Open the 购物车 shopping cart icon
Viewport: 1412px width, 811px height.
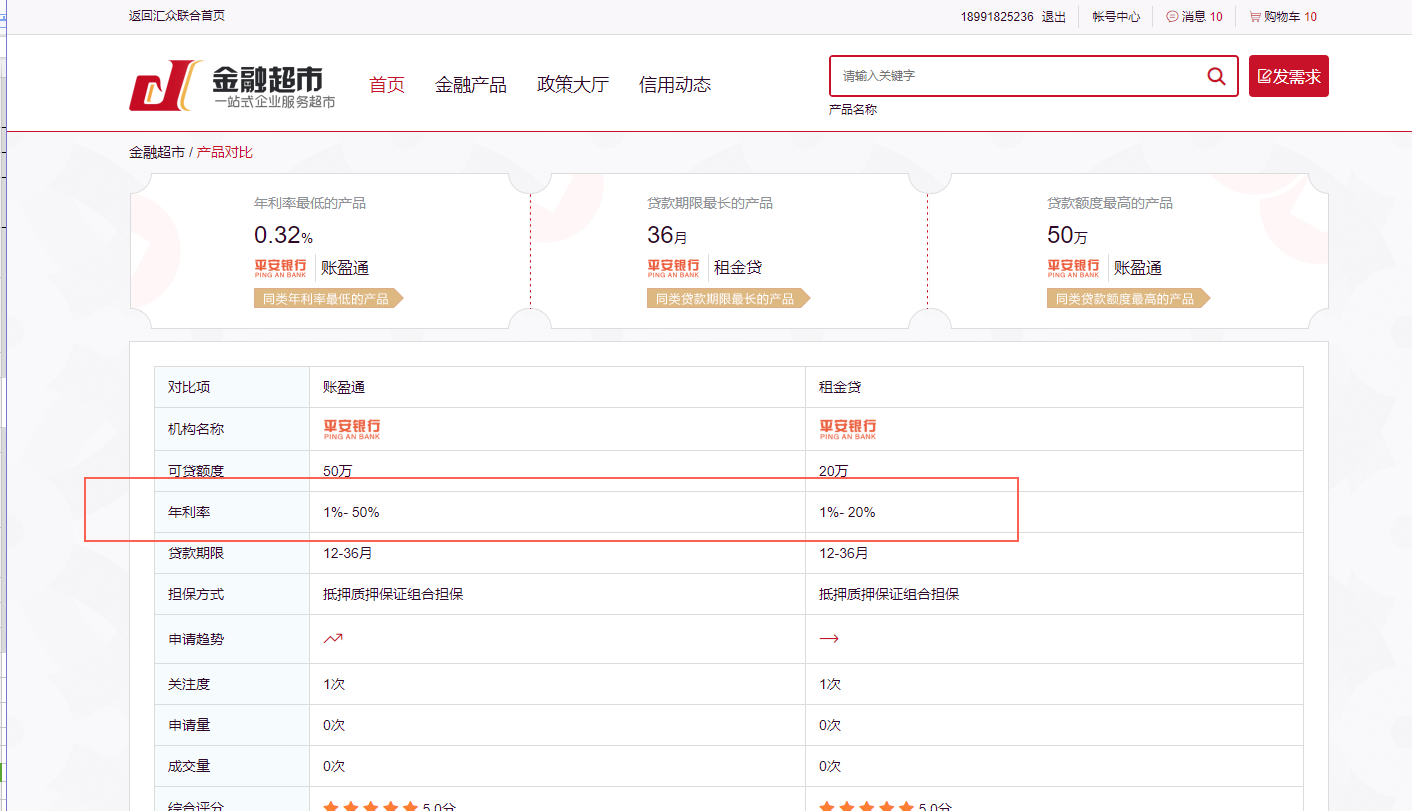pyautogui.click(x=1255, y=17)
